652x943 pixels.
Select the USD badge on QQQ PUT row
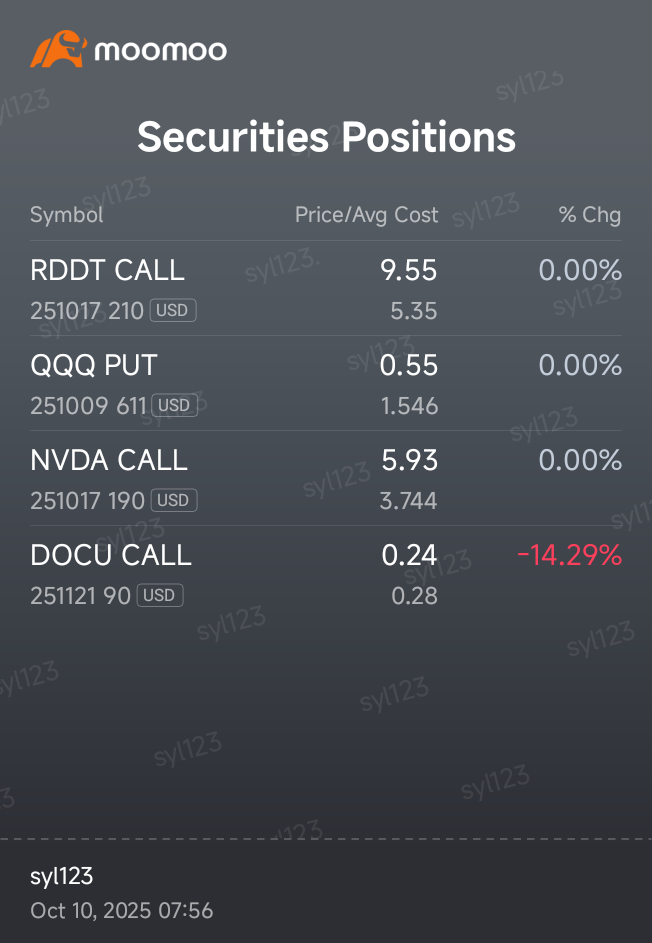(174, 405)
